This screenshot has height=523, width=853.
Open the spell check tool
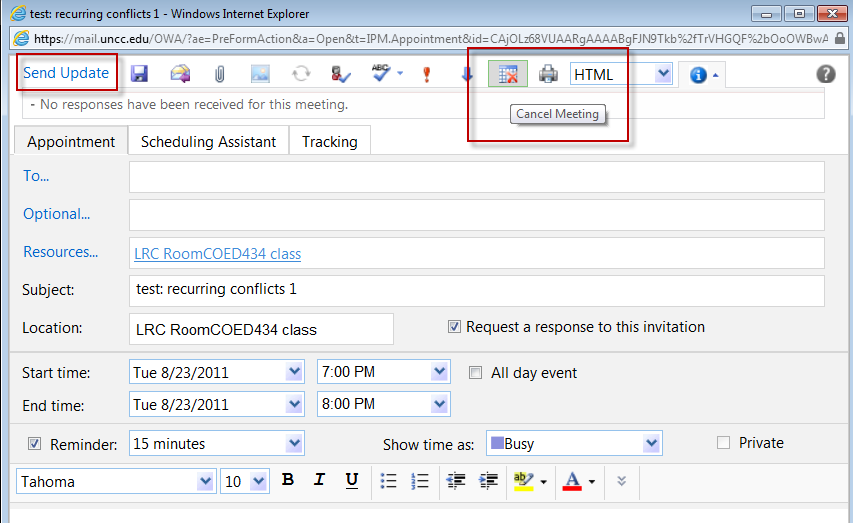pyautogui.click(x=381, y=74)
